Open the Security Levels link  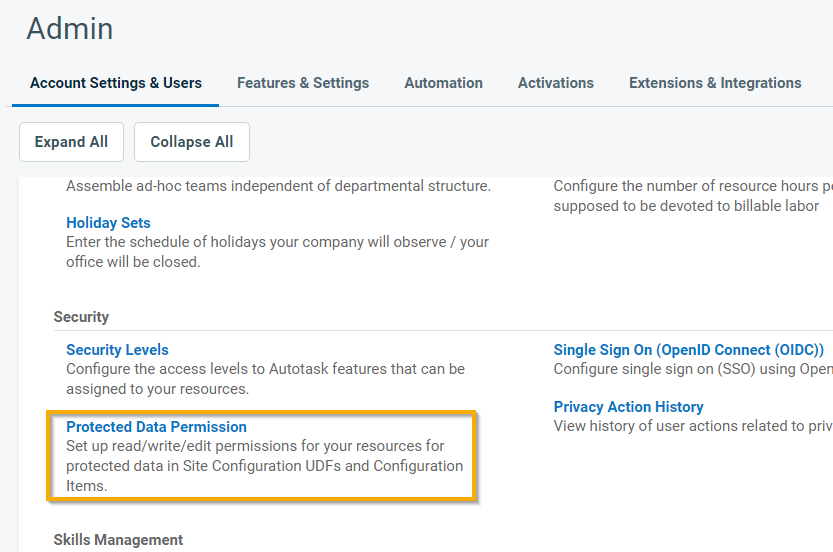(117, 350)
